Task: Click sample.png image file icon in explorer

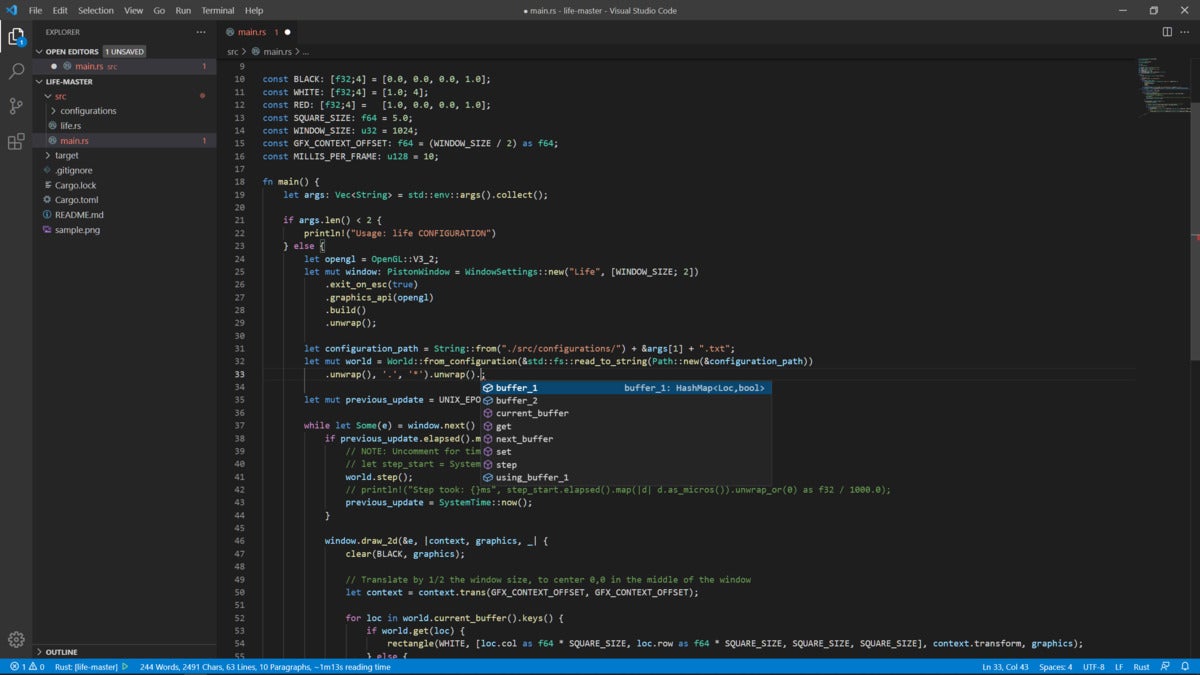Action: coord(47,230)
